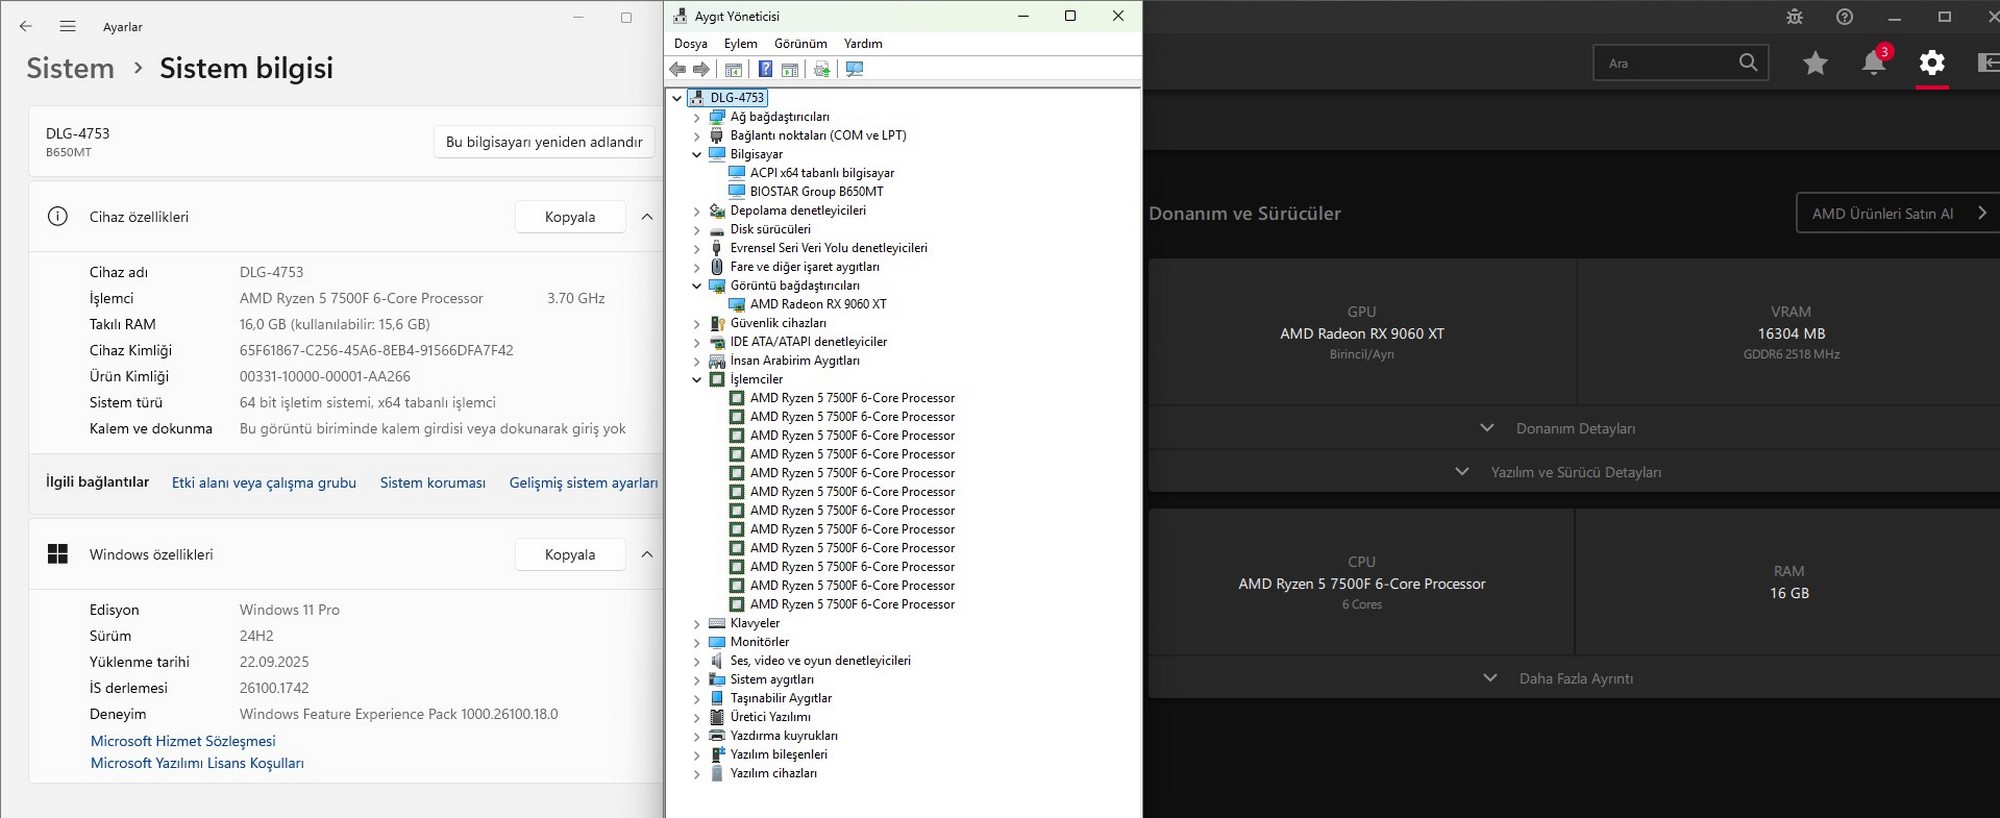The image size is (2000, 818).
Task: Open AMD notifications bell icon
Action: (1873, 63)
